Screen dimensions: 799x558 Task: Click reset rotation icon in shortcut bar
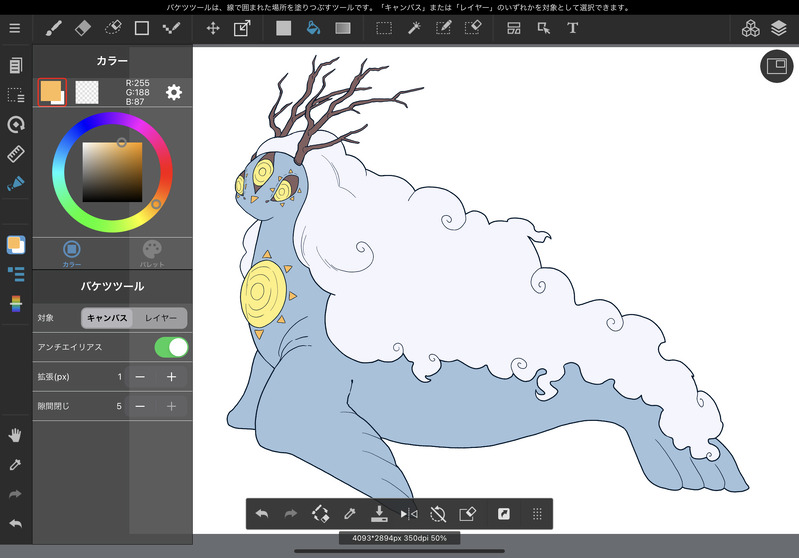pos(438,514)
